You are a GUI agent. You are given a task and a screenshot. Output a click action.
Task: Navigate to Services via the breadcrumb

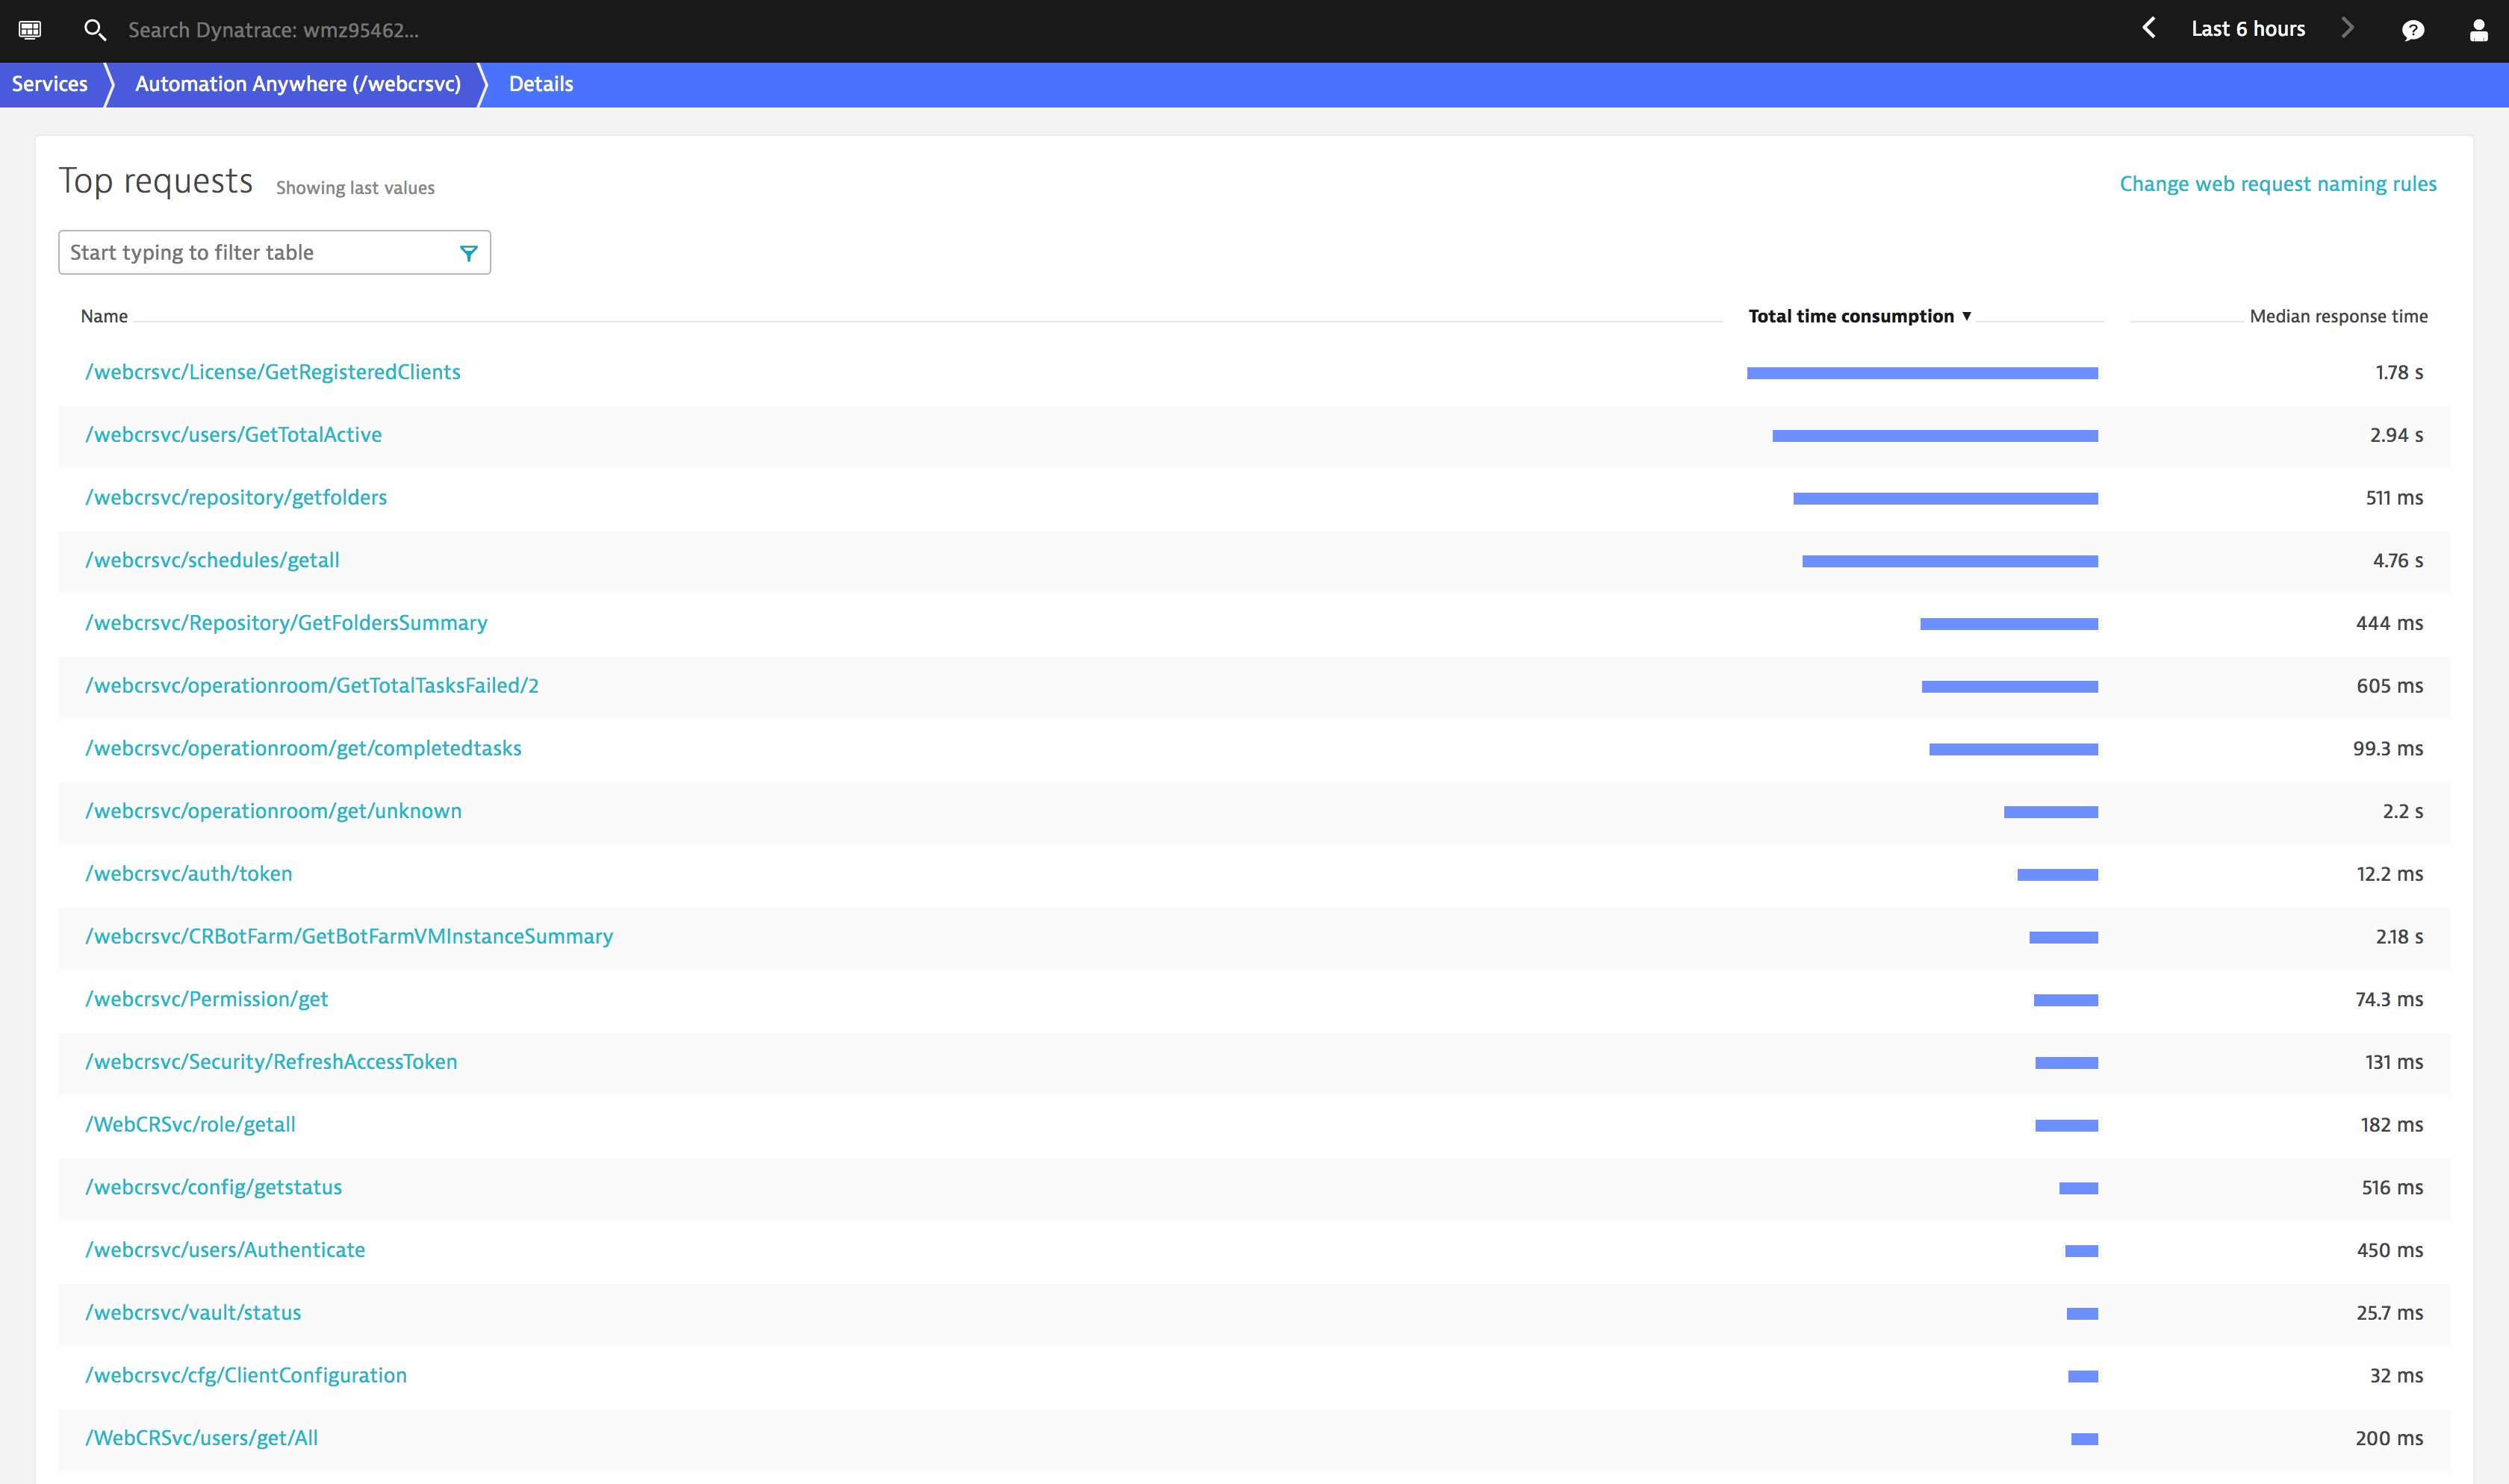click(x=49, y=83)
